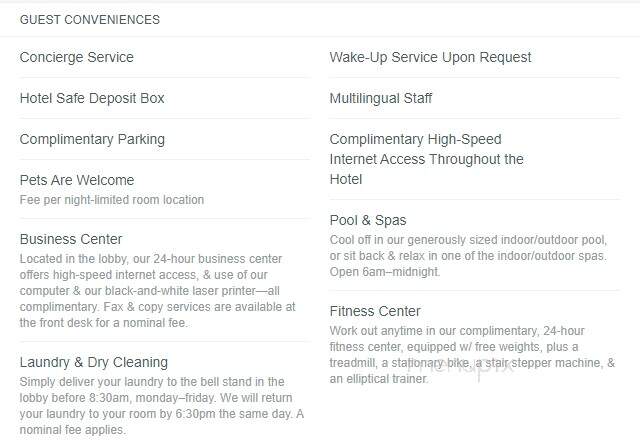Select Laundry & Dry Cleaning heading
Screen dimensions: 640x448
pos(94,362)
